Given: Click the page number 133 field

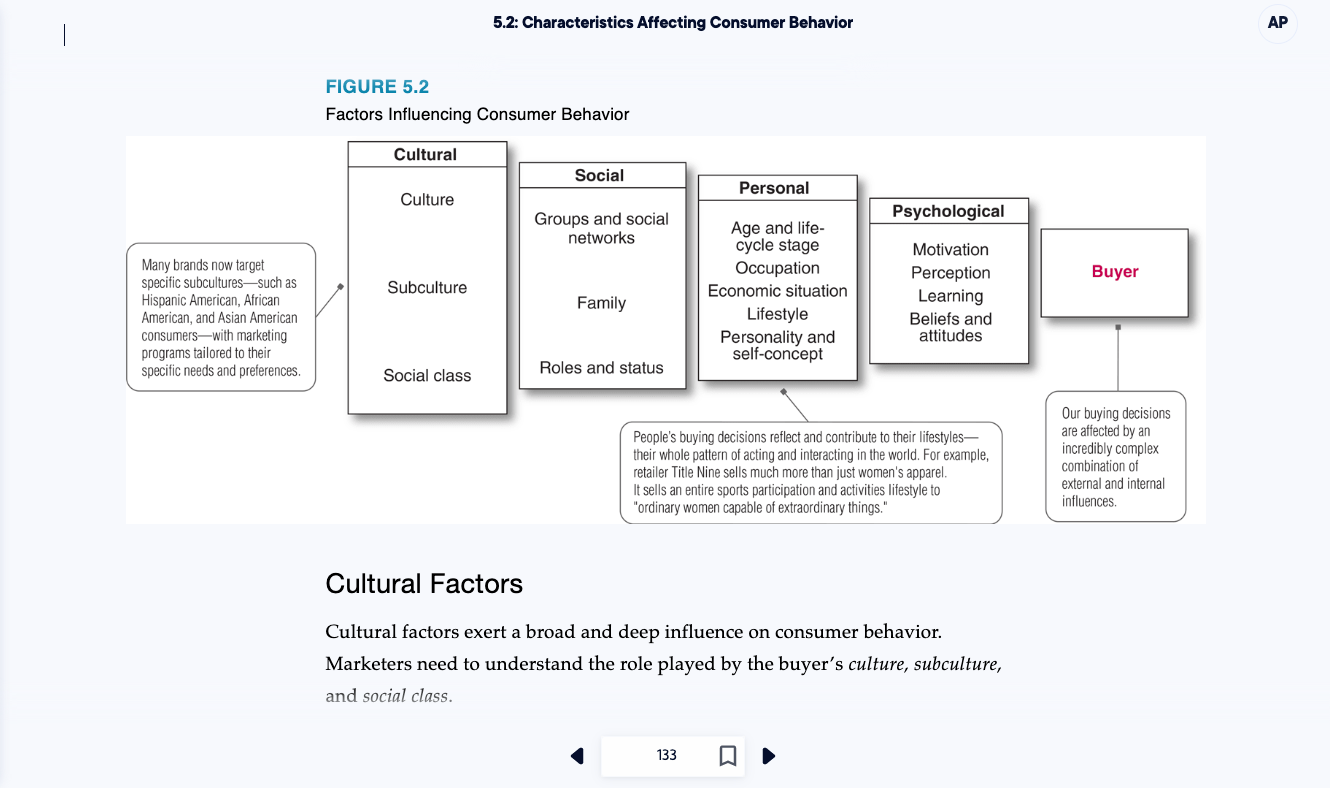Looking at the screenshot, I should (667, 755).
